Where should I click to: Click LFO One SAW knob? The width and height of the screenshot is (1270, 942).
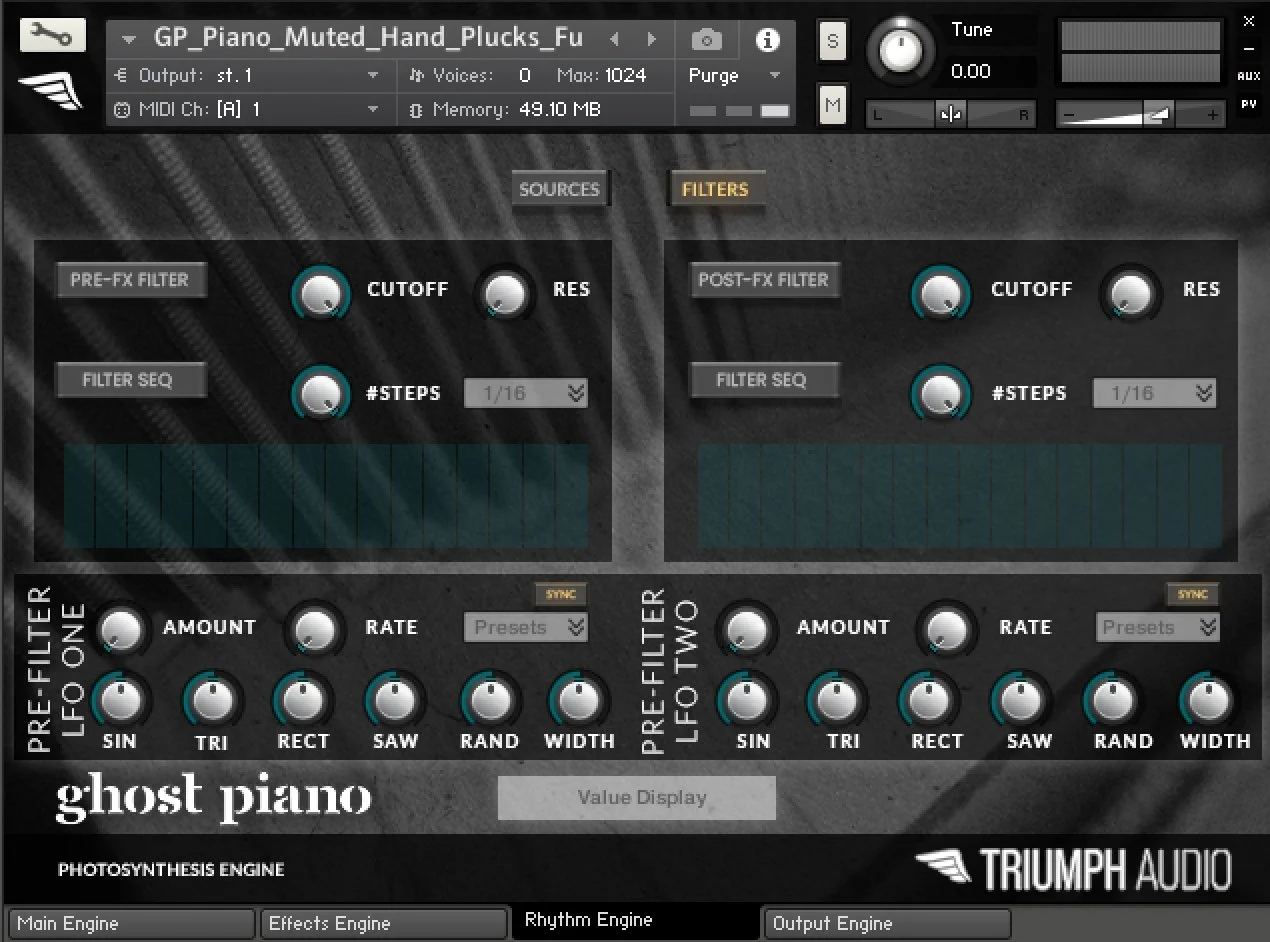(395, 701)
